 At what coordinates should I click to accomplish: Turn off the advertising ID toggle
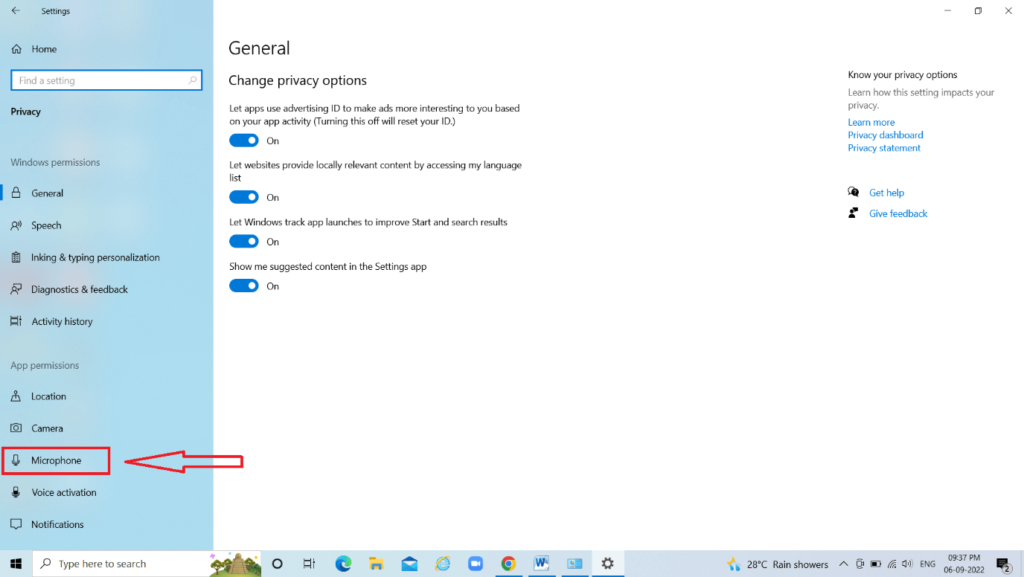pyautogui.click(x=244, y=140)
